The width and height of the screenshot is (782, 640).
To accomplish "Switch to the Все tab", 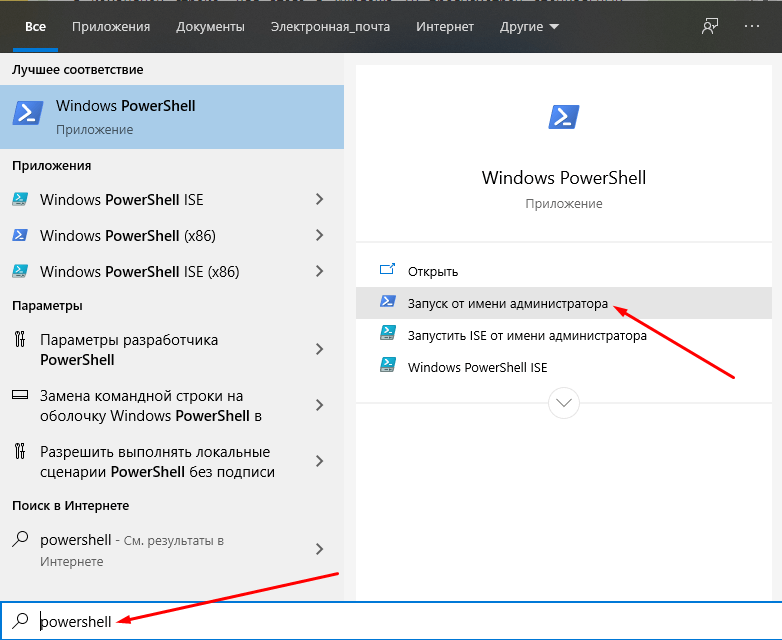I will point(35,26).
